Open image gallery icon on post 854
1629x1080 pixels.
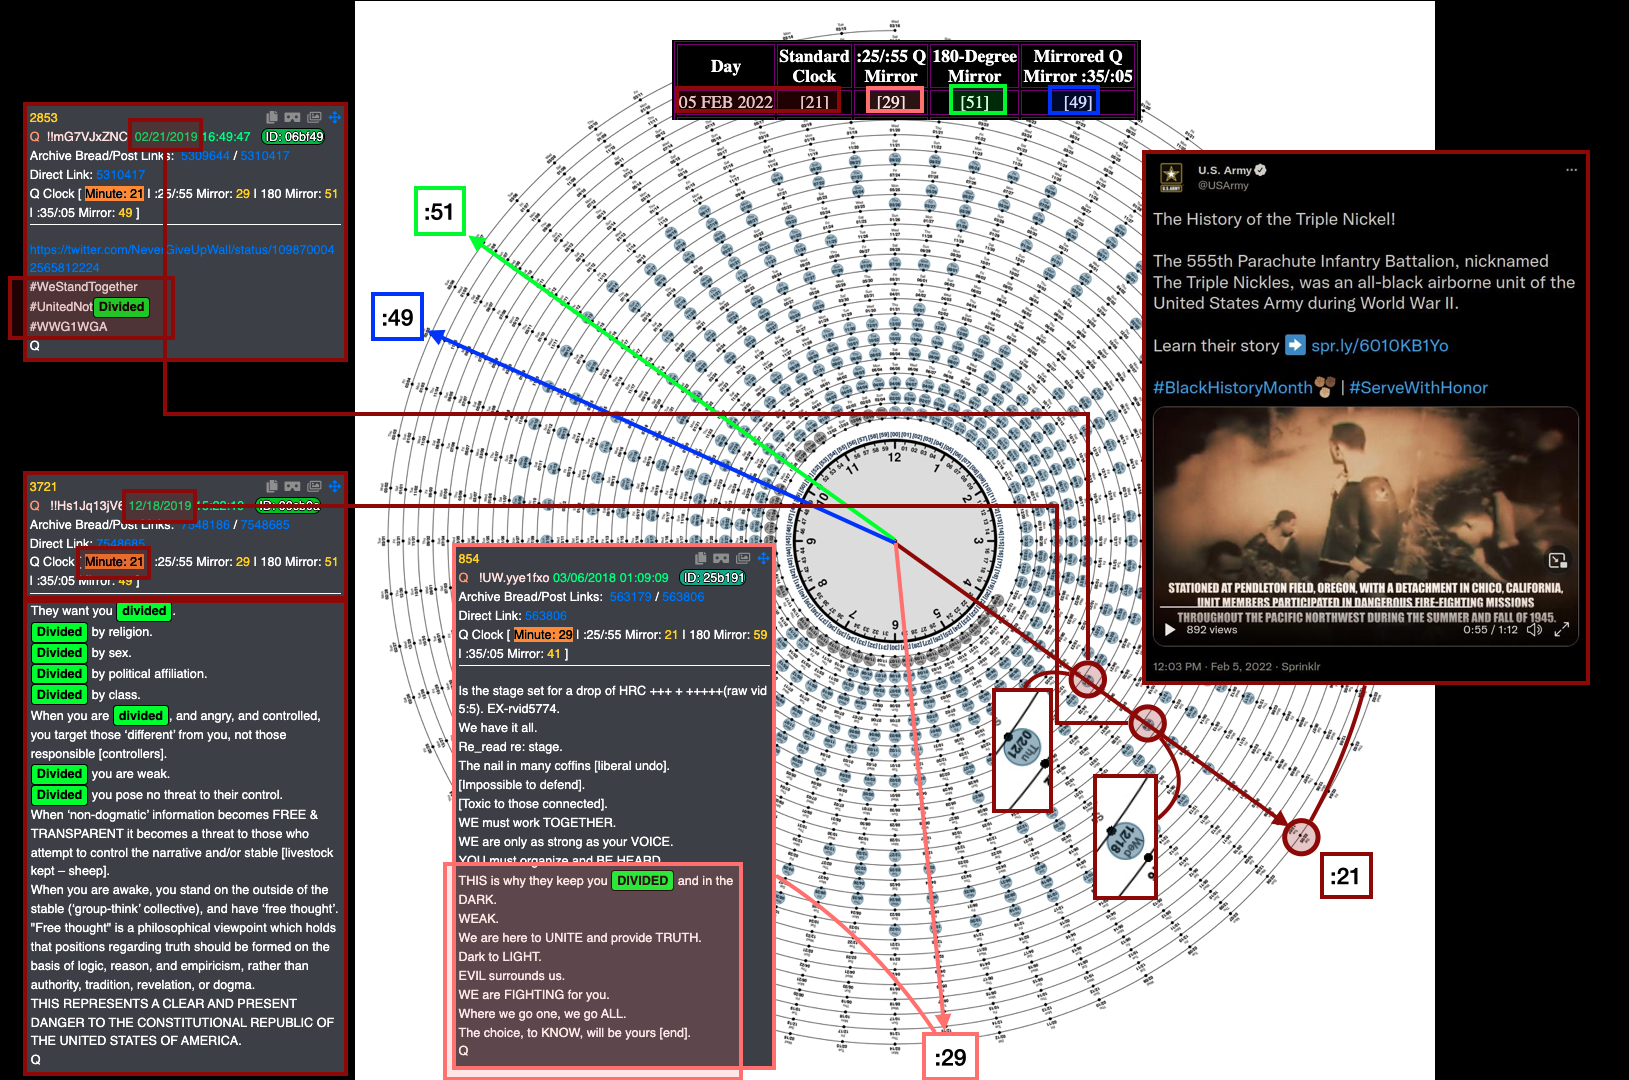point(743,558)
